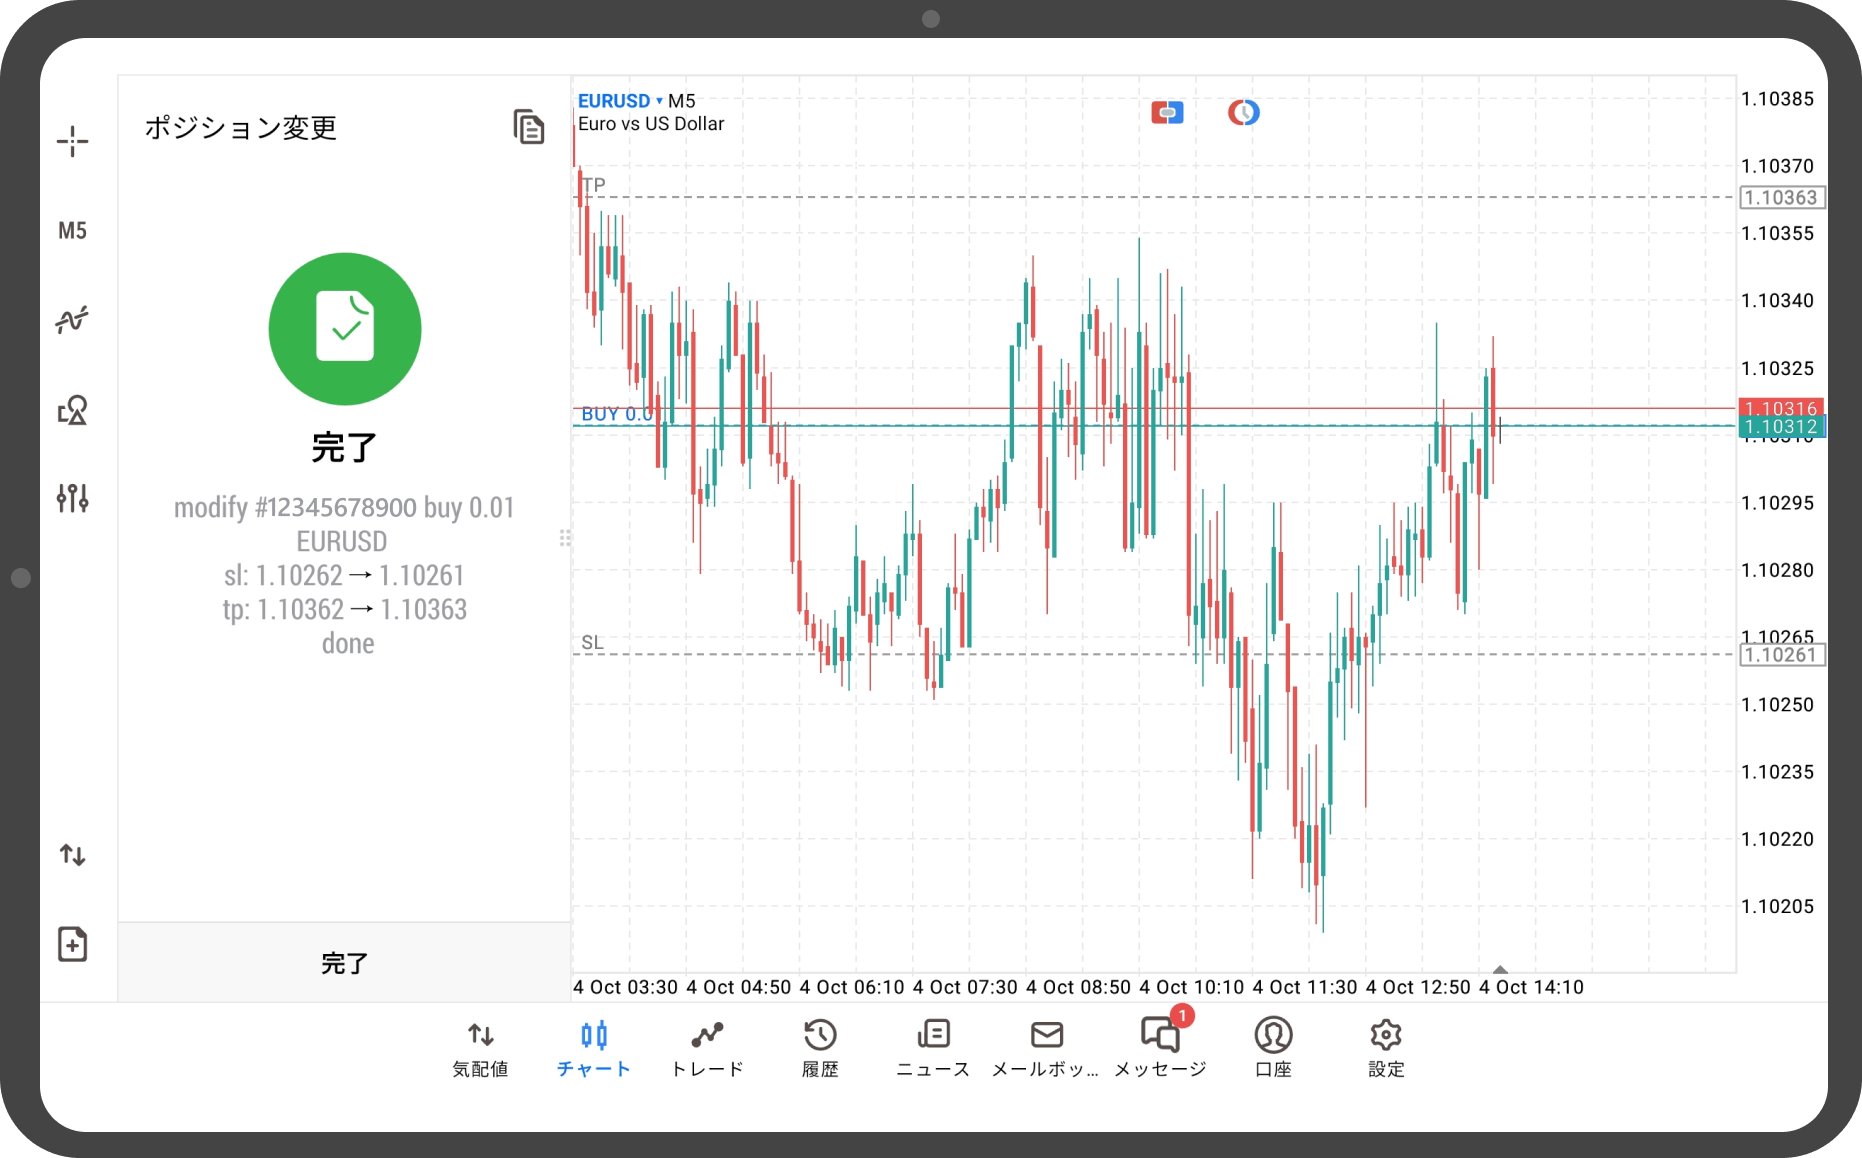Click the 1.10385 price axis label

click(x=1777, y=99)
